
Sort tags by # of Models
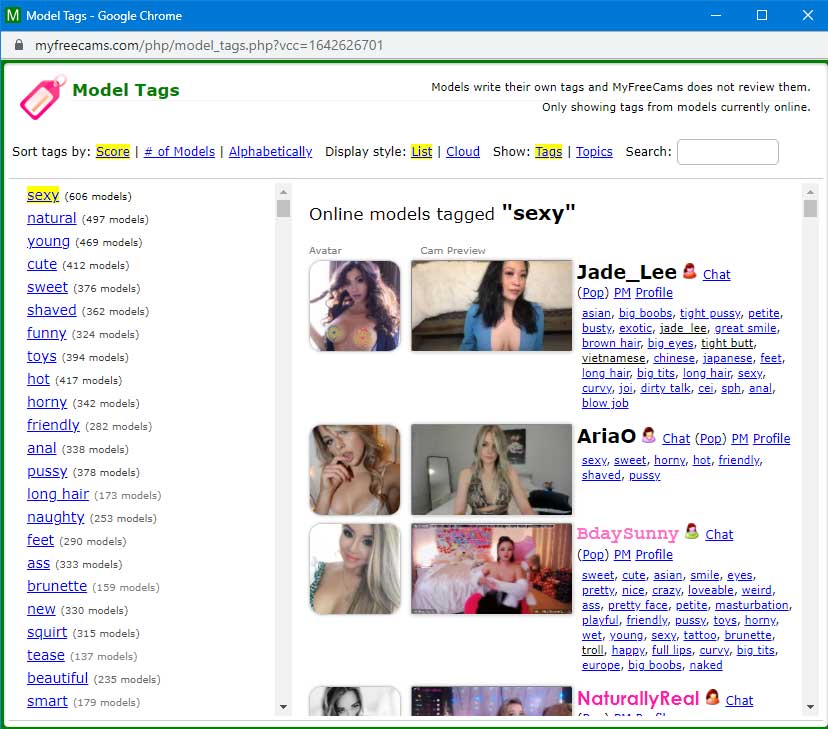click(179, 152)
